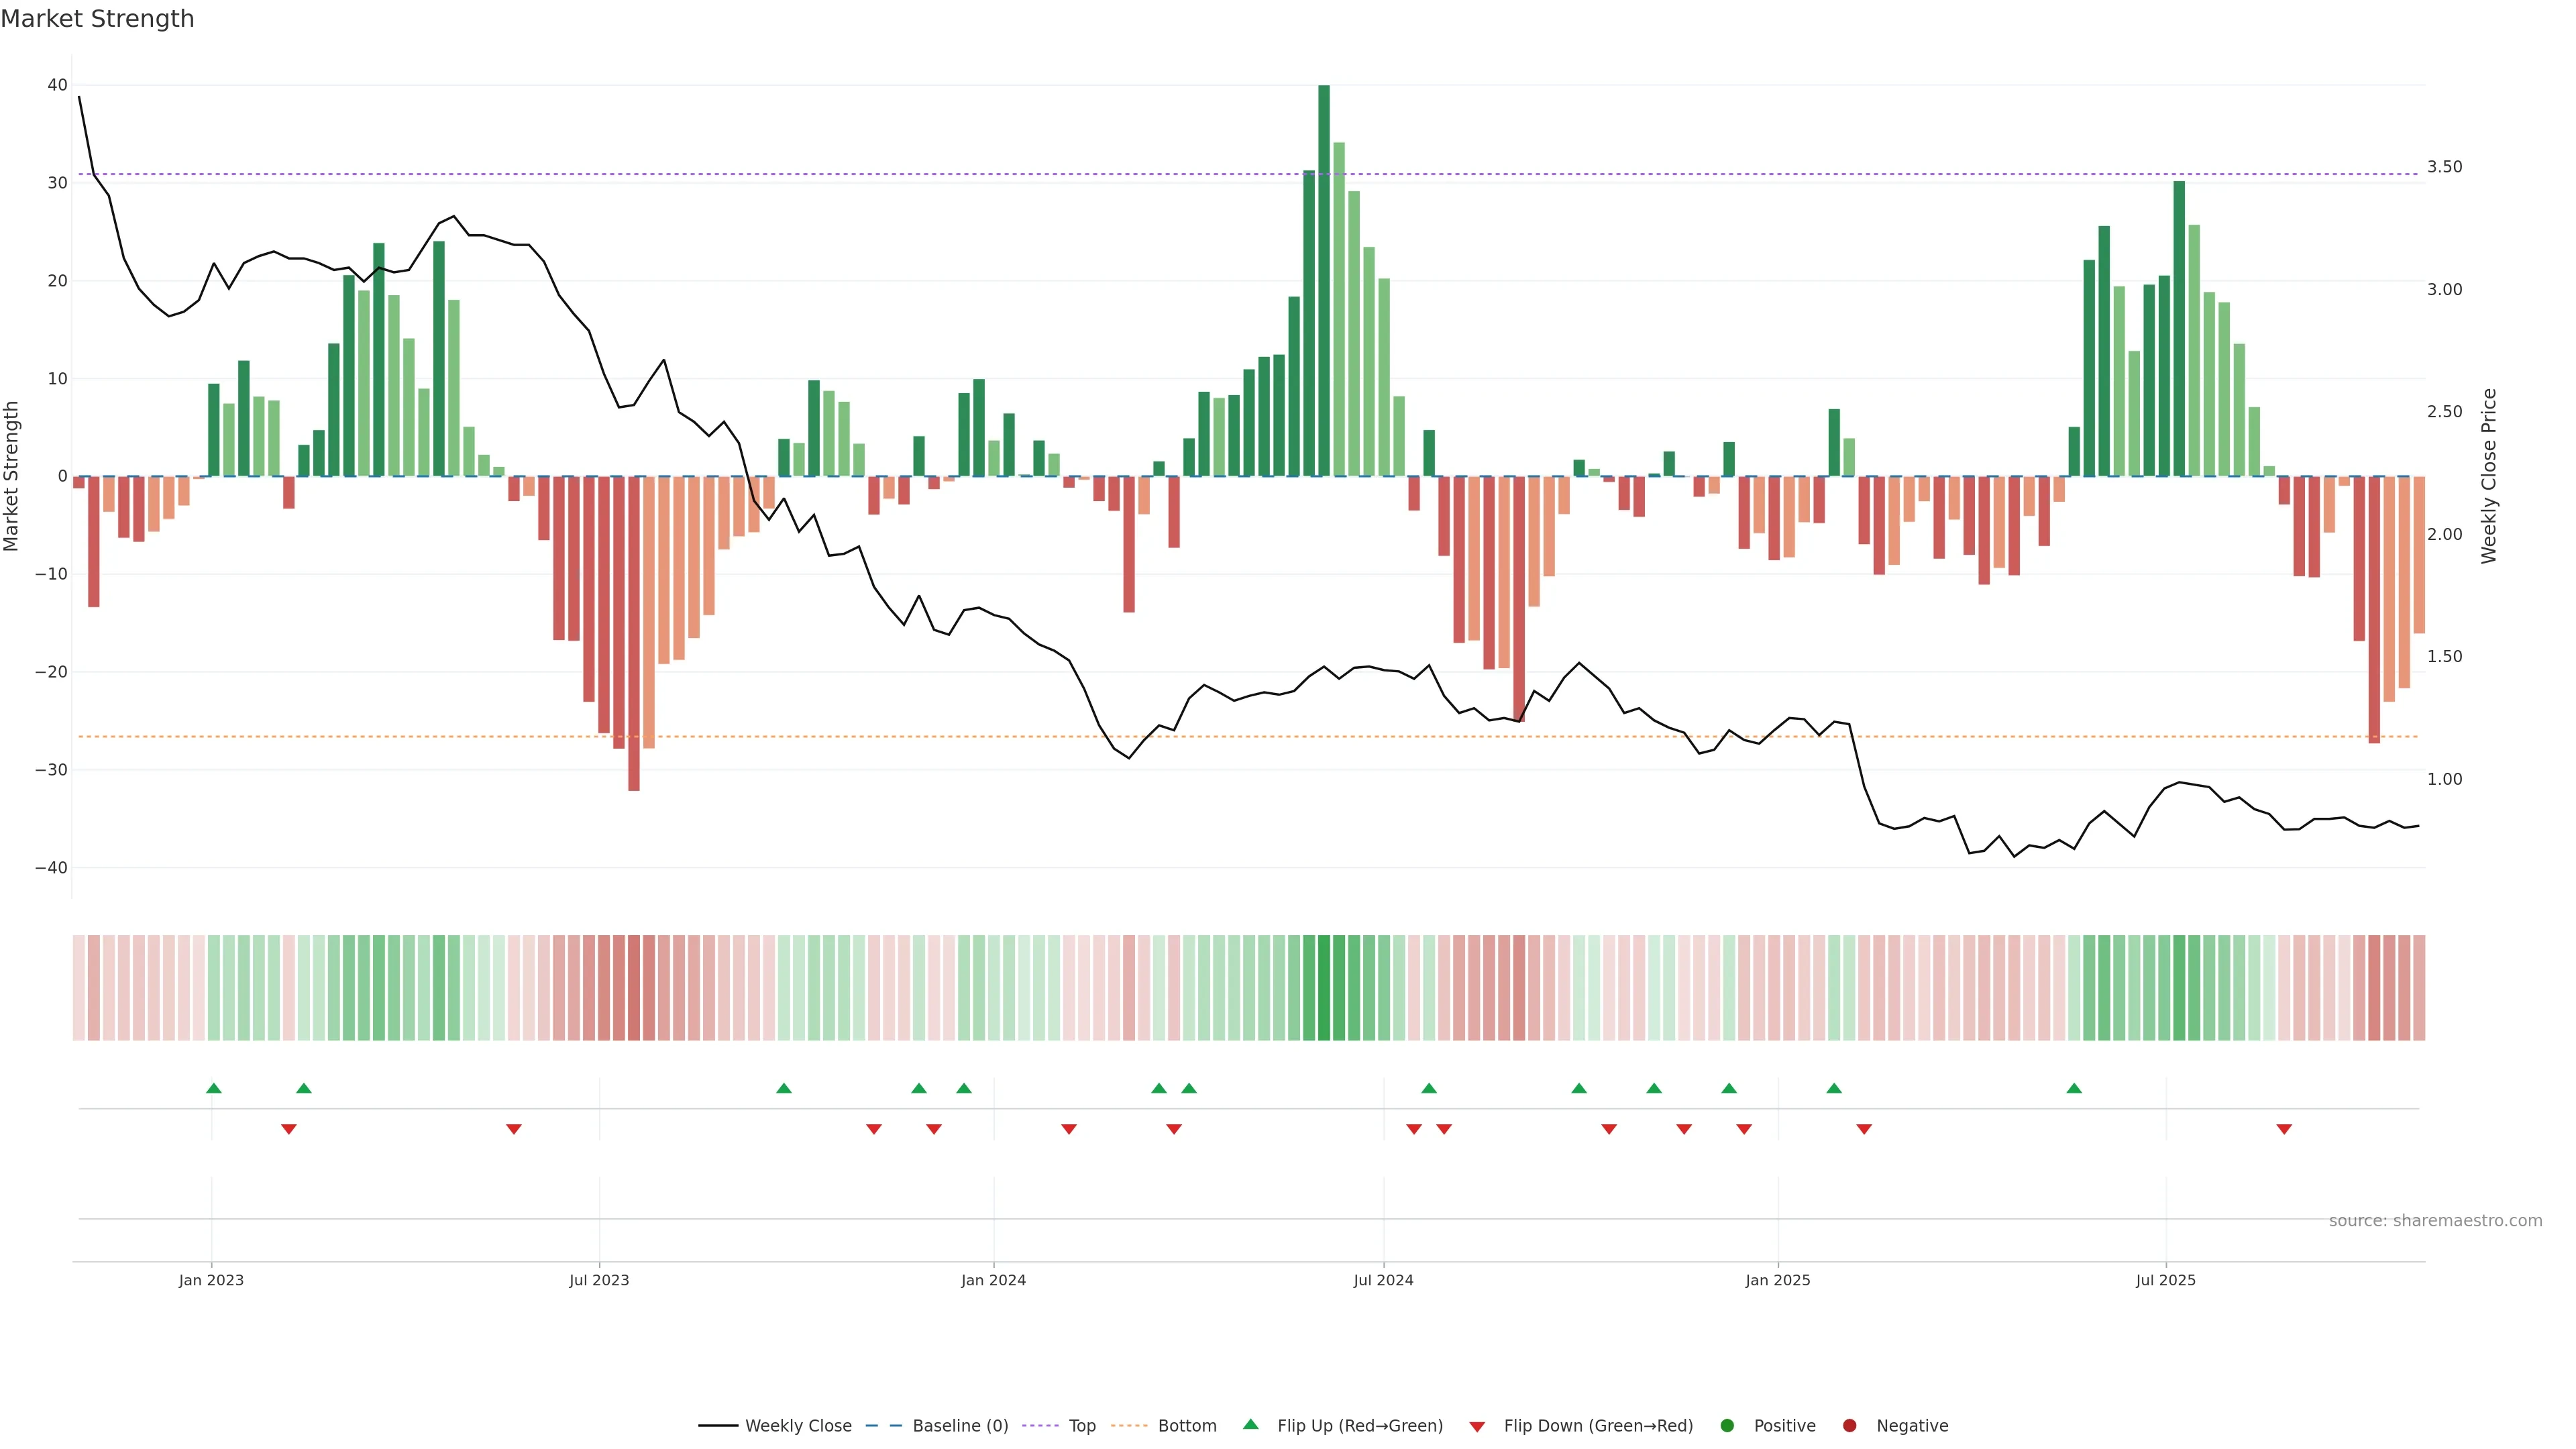Click the green Positive circle legend icon
The image size is (2576, 1449).
tap(1727, 1425)
